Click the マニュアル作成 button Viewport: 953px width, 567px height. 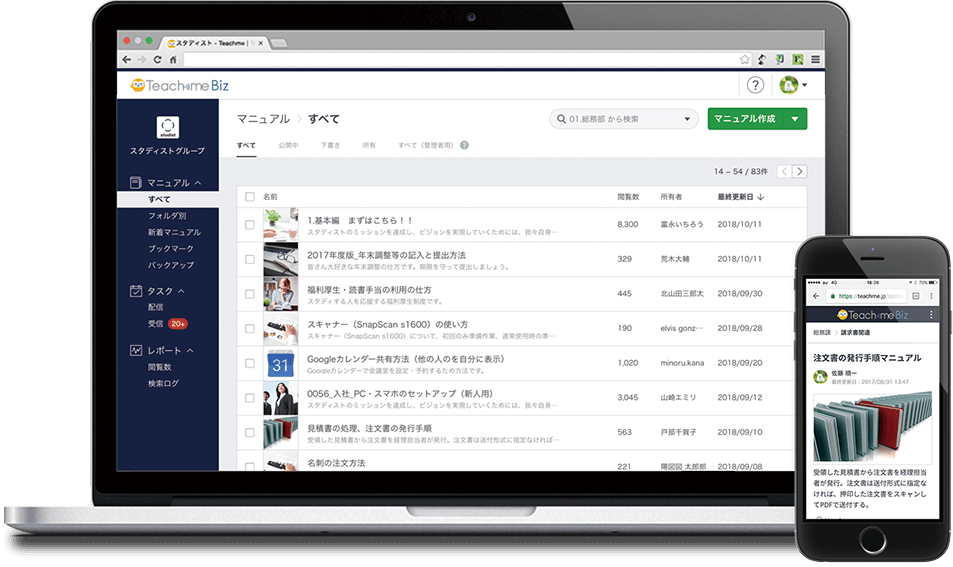point(745,119)
